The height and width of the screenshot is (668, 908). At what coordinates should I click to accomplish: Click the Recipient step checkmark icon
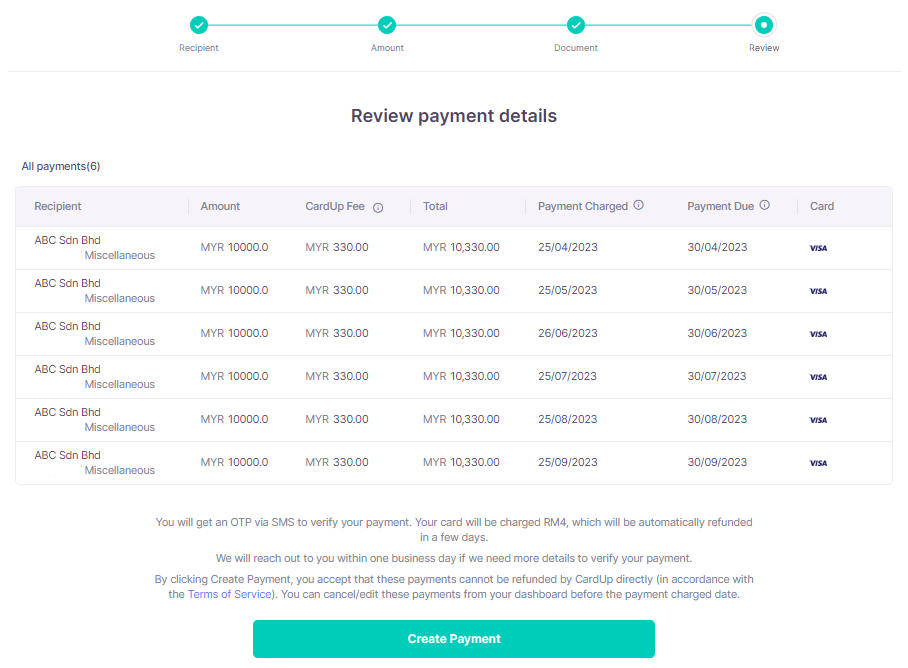198,24
